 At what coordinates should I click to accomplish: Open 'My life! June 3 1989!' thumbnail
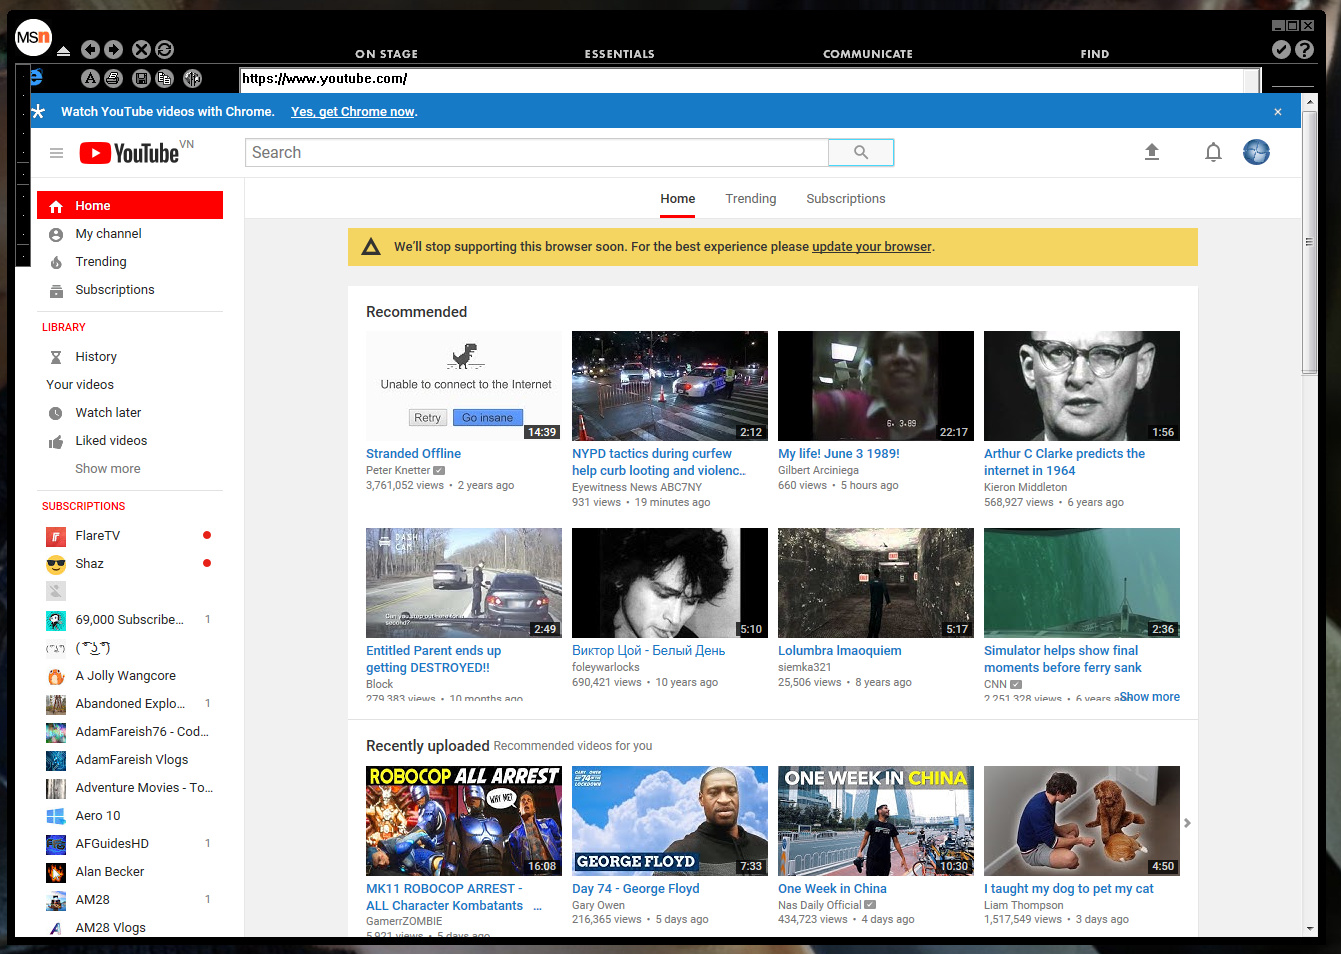(876, 386)
